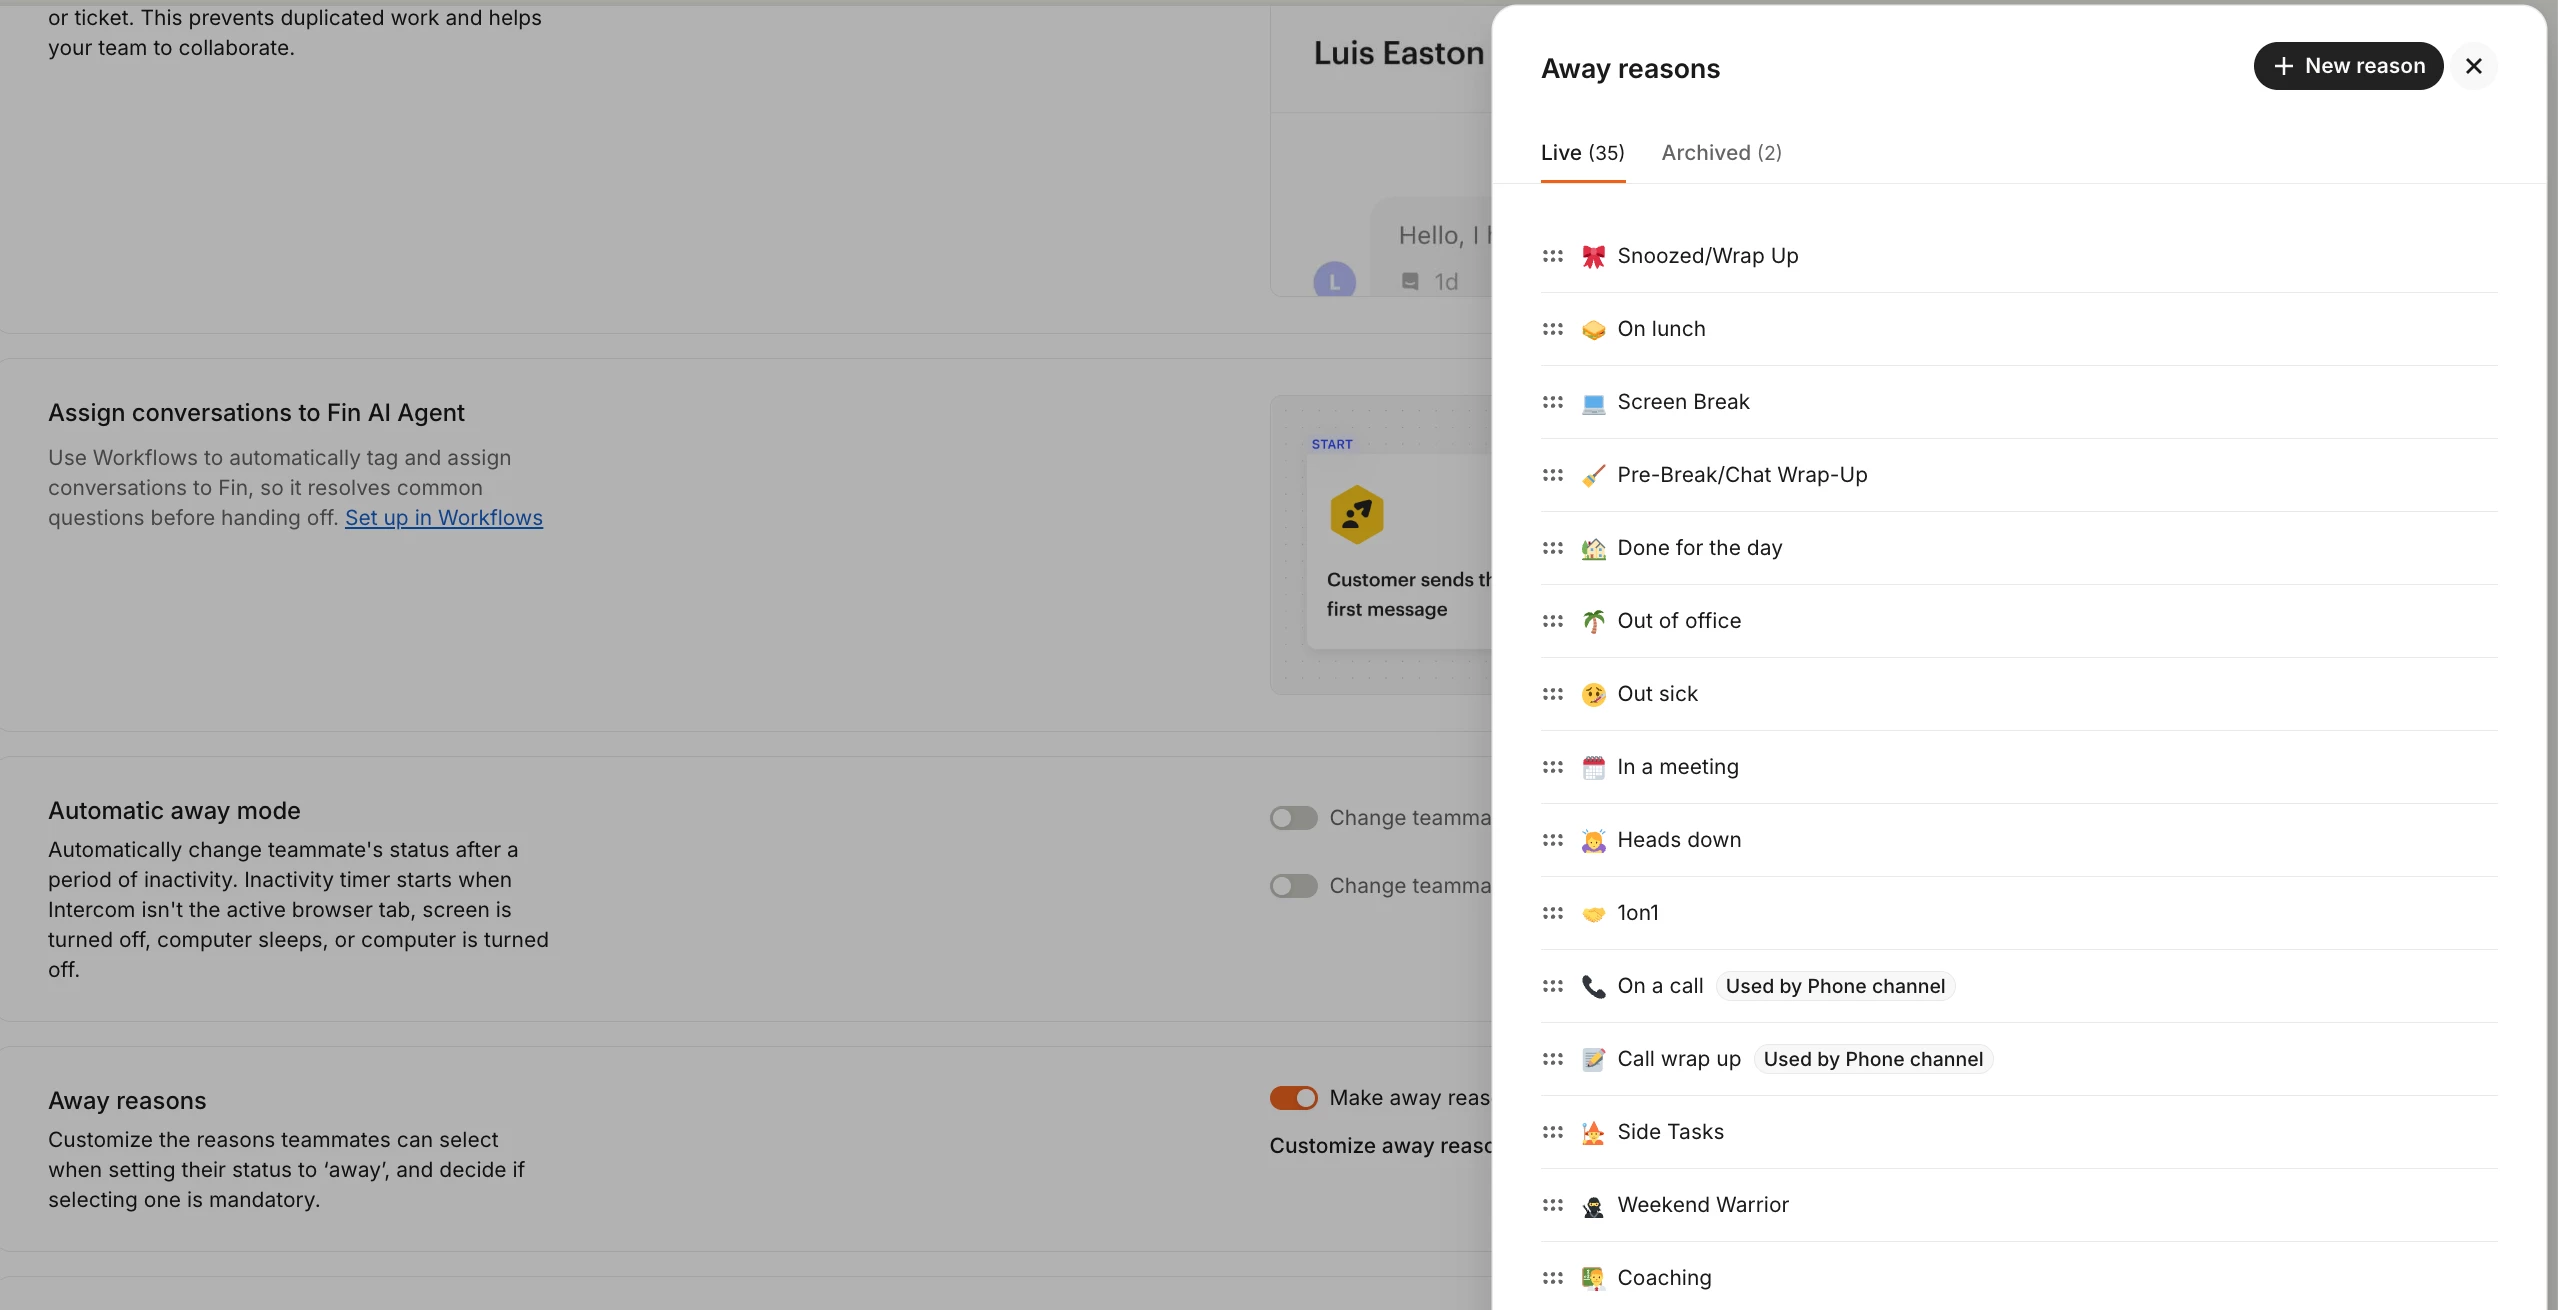This screenshot has height=1310, width=2558.
Task: Switch to the Archived (2) tab
Action: point(1721,153)
